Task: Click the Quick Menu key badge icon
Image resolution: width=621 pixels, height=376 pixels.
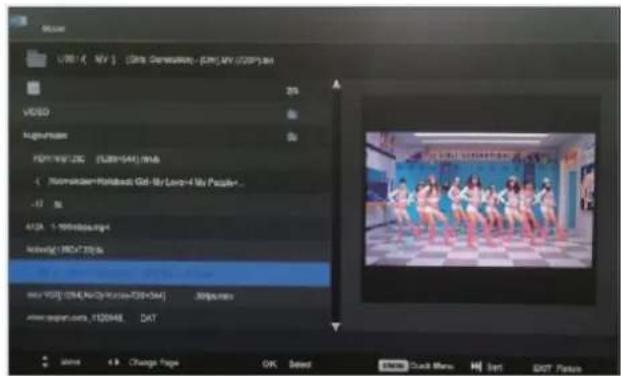Action: 393,365
